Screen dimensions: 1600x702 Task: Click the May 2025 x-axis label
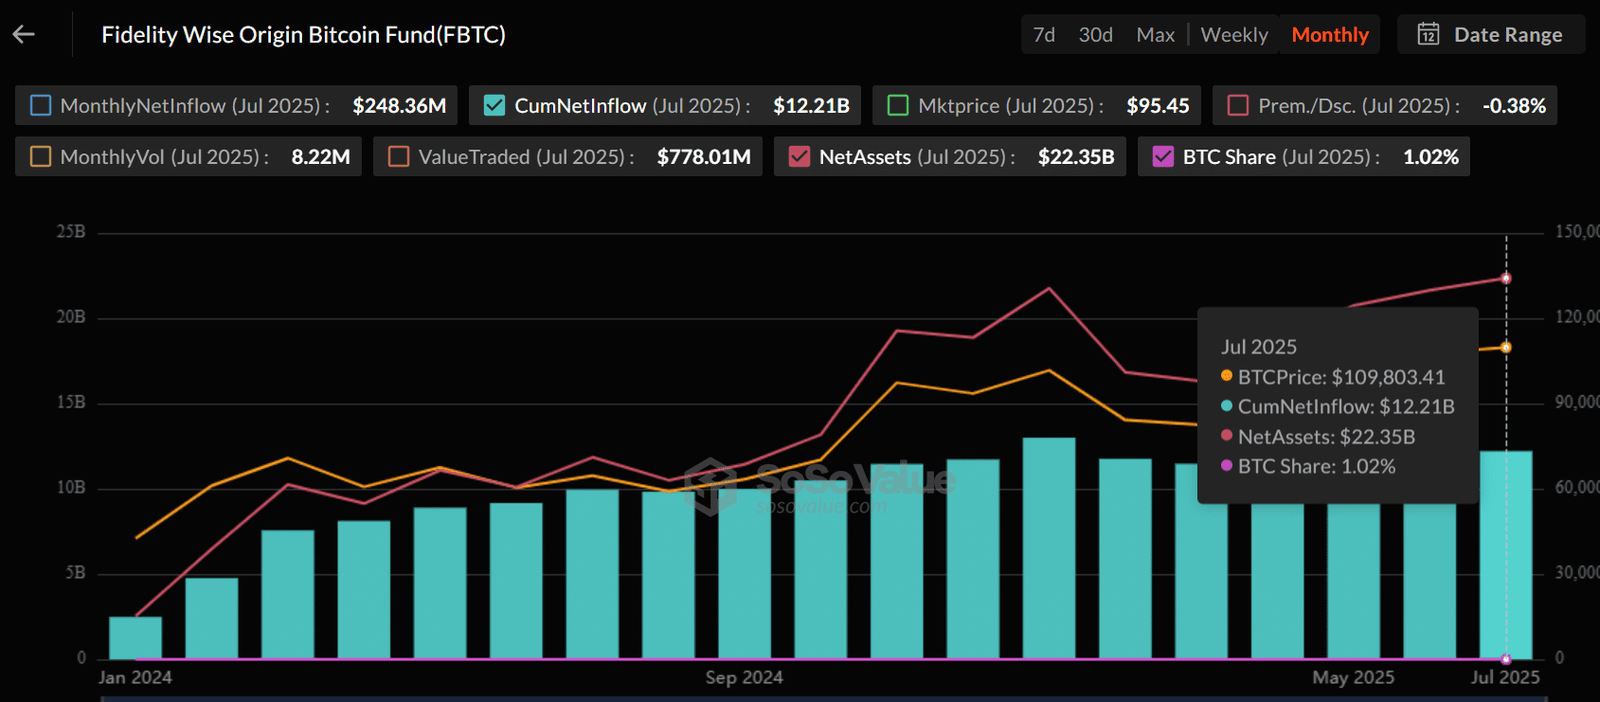[1353, 677]
